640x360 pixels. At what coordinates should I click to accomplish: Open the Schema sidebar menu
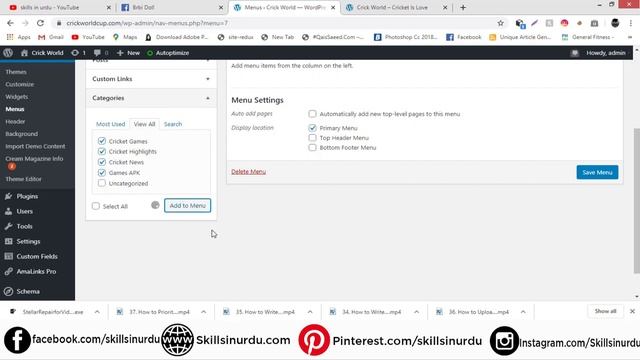pos(28,291)
